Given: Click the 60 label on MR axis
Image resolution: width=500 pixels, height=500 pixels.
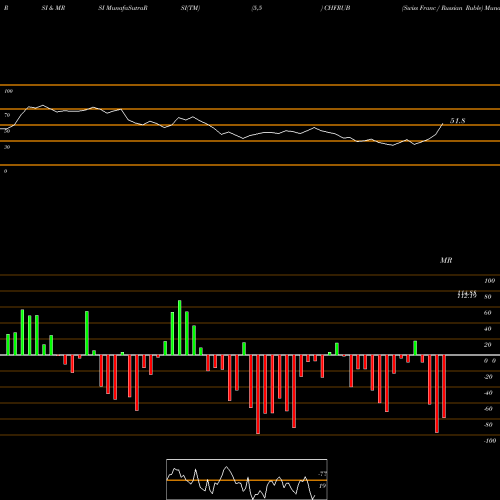Looking at the screenshot, I should point(488,313).
